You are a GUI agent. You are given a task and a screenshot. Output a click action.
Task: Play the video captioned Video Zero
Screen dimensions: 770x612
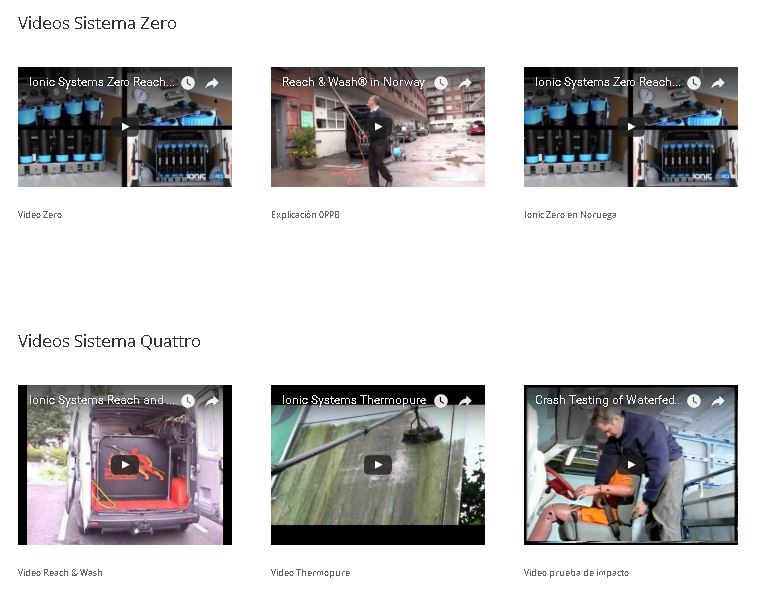pos(125,127)
